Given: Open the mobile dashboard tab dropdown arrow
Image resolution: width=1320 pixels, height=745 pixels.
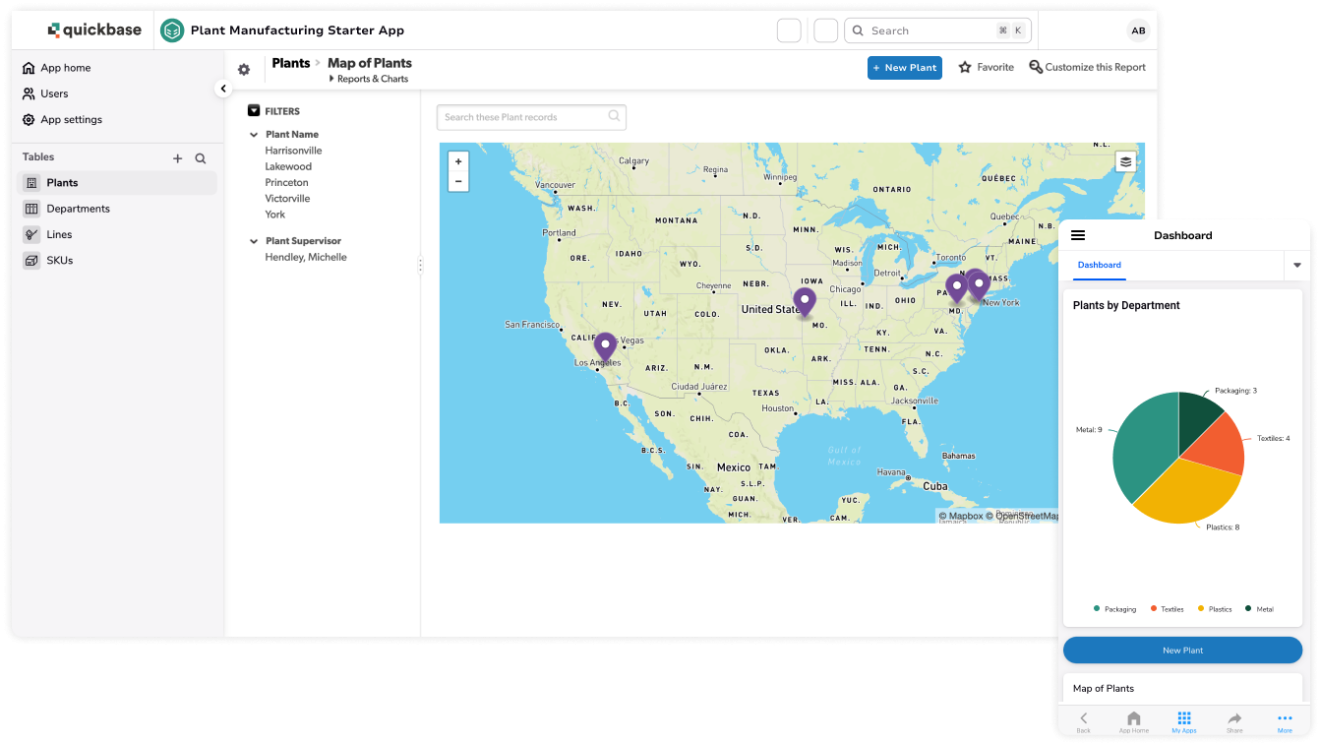Looking at the screenshot, I should tap(1297, 265).
